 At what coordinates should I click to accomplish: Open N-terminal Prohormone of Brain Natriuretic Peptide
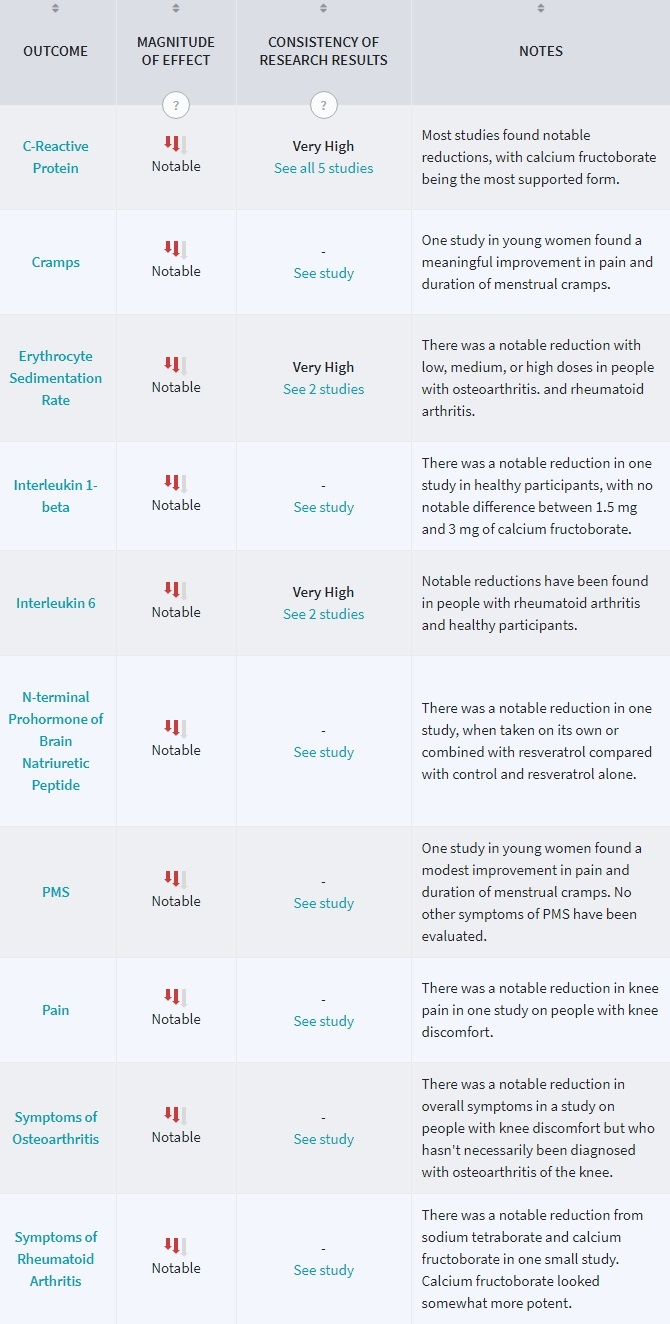[x=56, y=741]
